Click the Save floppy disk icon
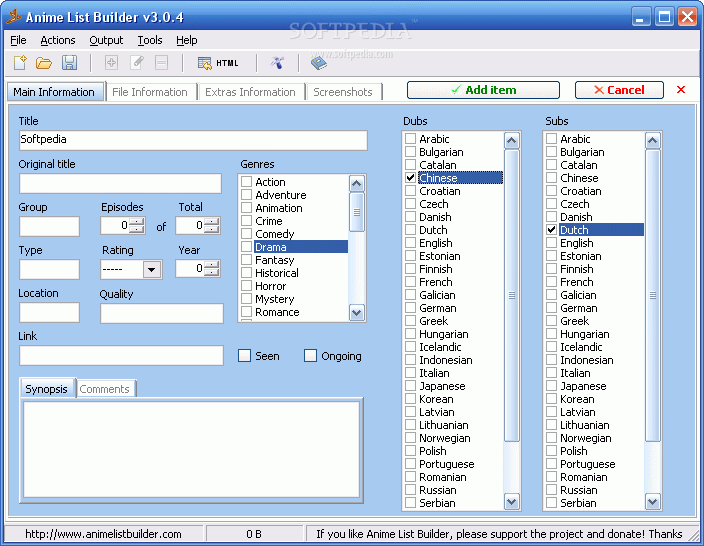Image resolution: width=704 pixels, height=546 pixels. click(69, 63)
